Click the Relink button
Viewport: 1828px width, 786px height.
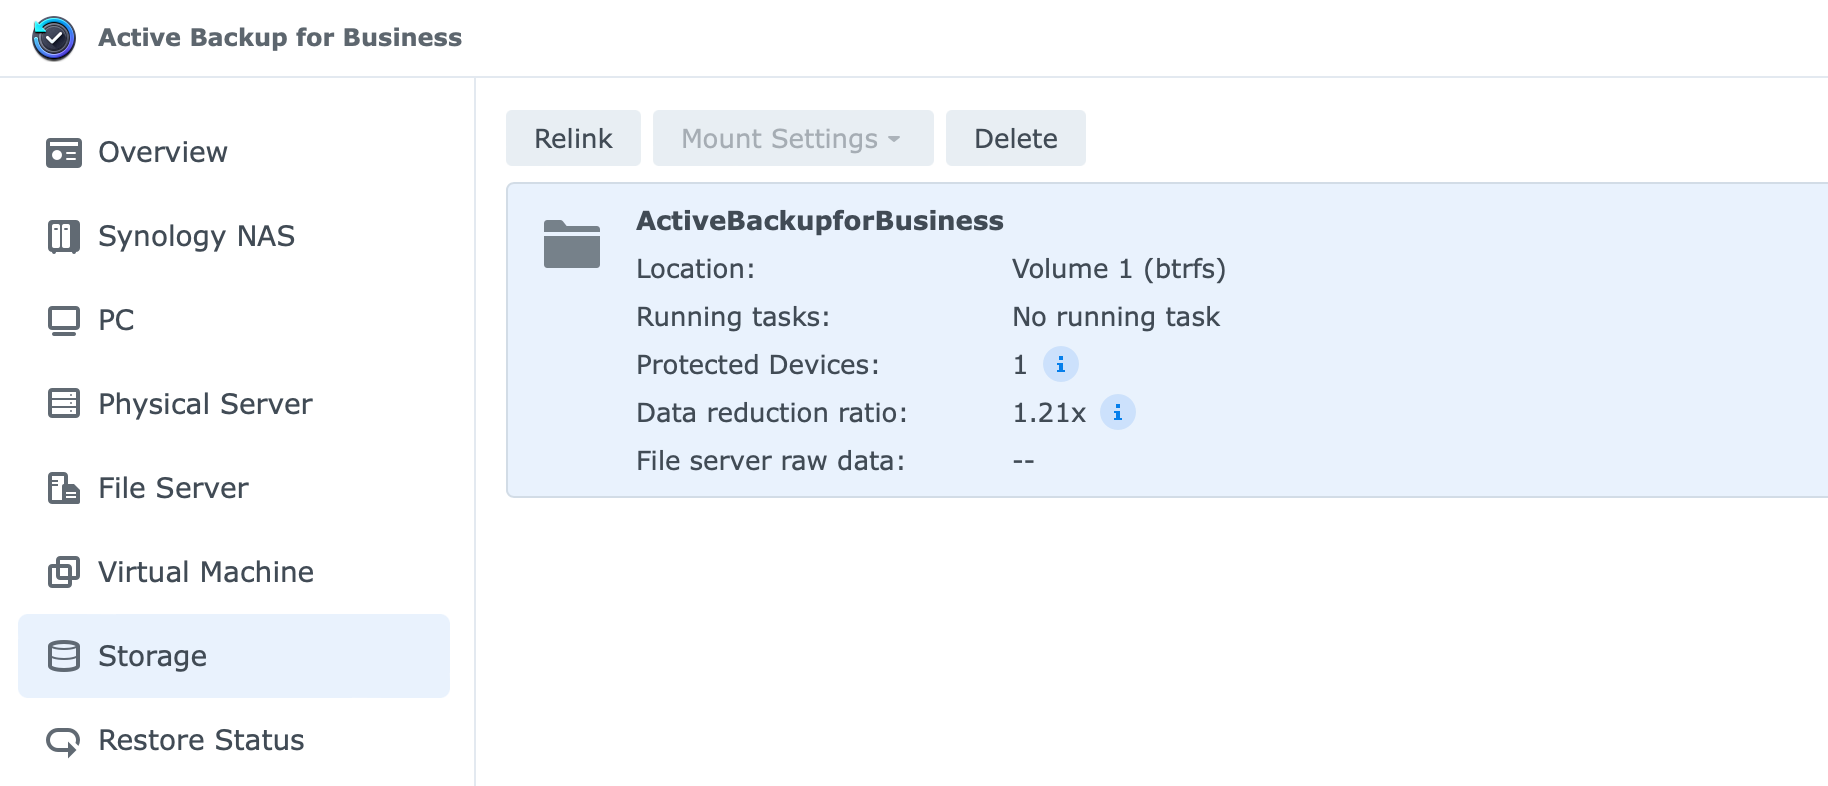pos(573,138)
